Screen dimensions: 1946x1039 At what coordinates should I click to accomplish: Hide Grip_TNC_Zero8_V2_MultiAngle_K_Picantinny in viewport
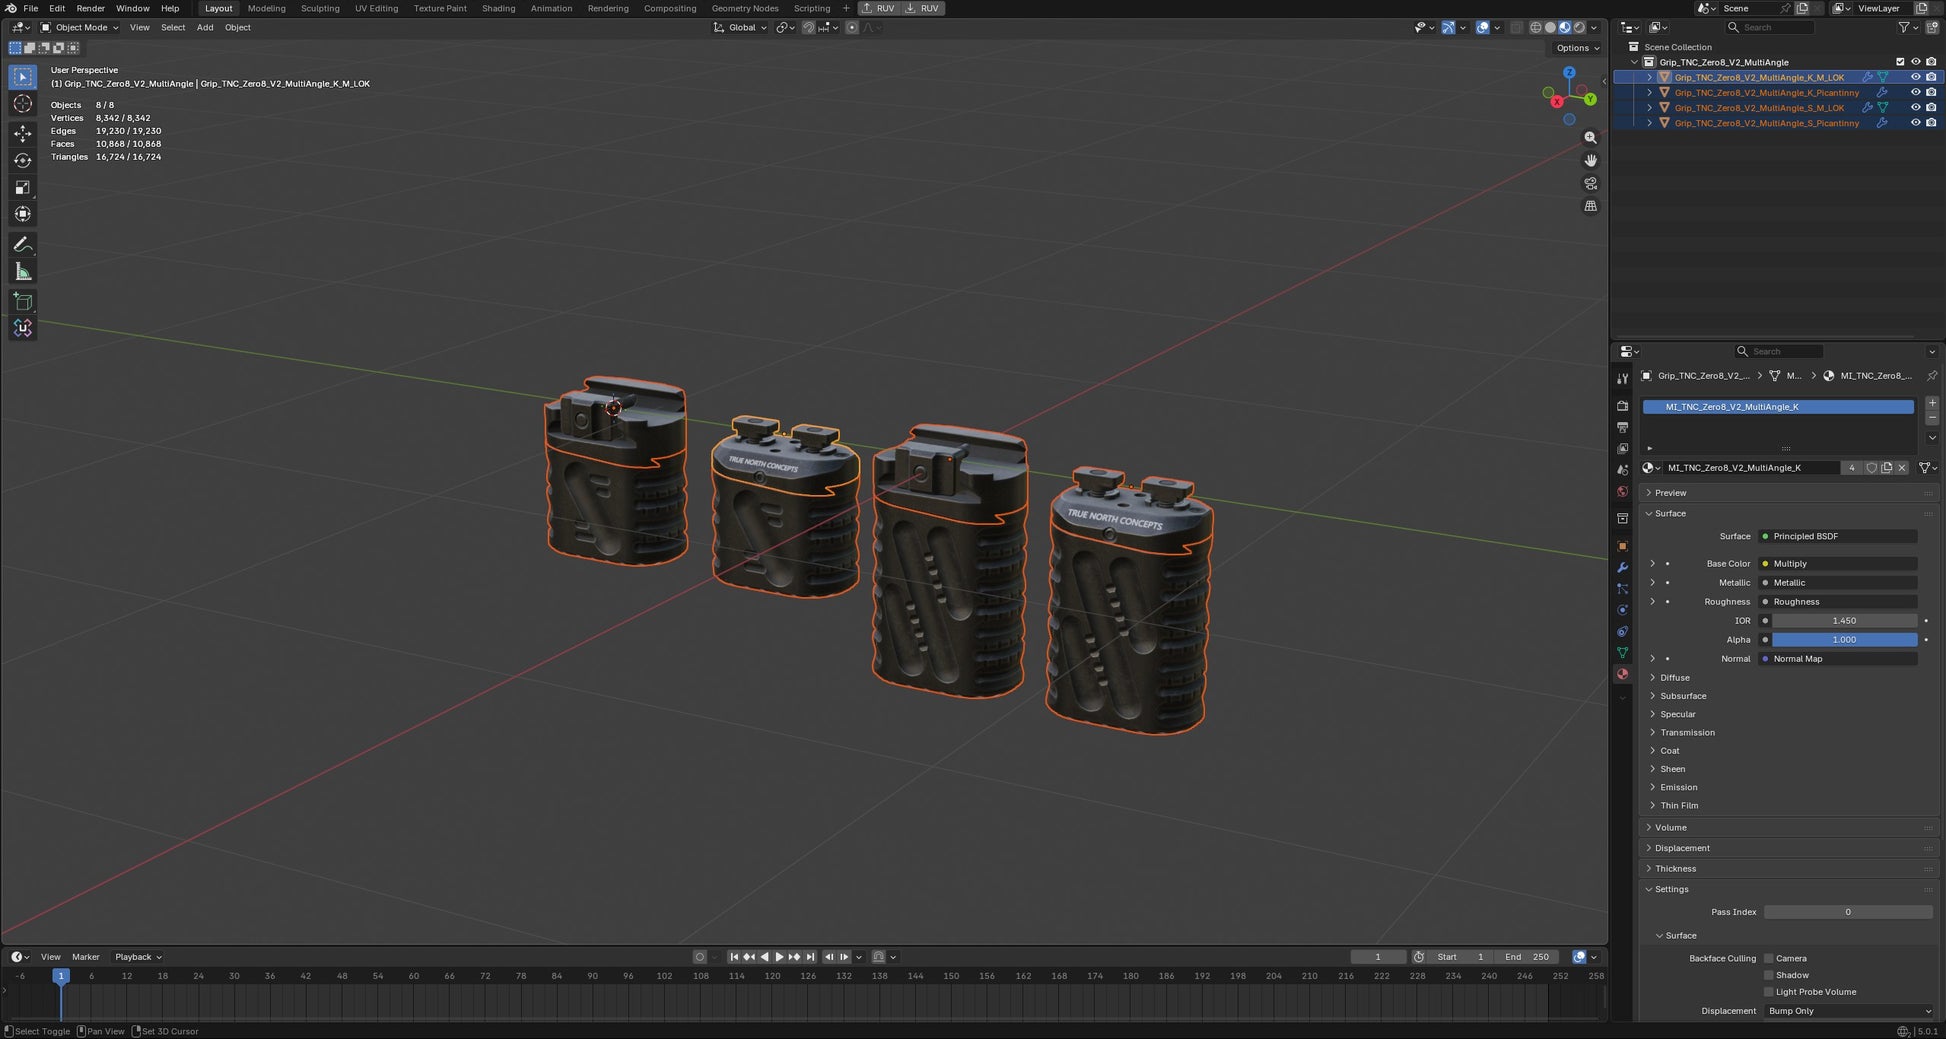[1915, 92]
